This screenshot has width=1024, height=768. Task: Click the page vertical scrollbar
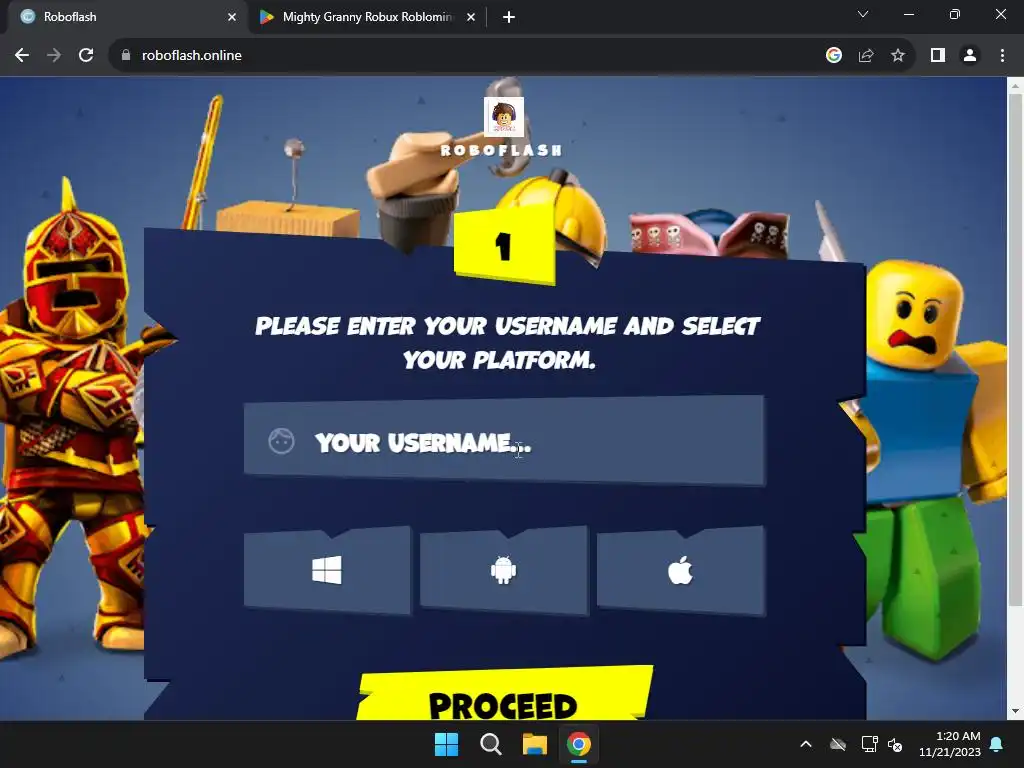1015,349
